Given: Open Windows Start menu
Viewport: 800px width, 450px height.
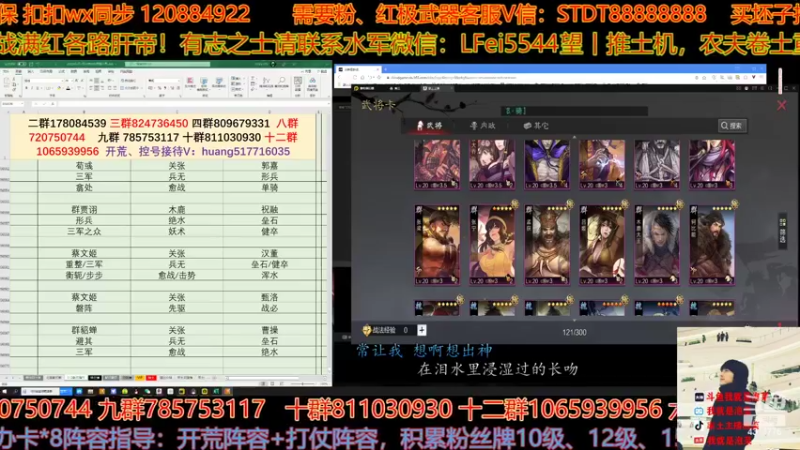Looking at the screenshot, I should coord(4,391).
